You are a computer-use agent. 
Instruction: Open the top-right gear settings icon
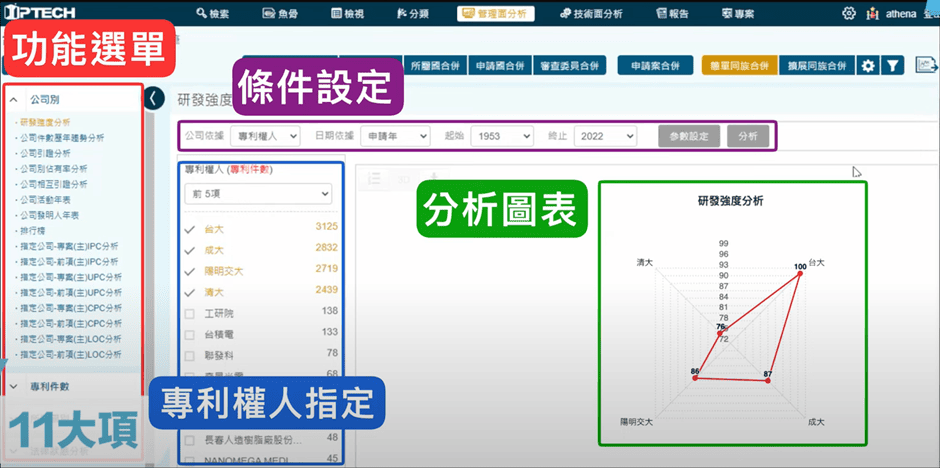coord(849,14)
